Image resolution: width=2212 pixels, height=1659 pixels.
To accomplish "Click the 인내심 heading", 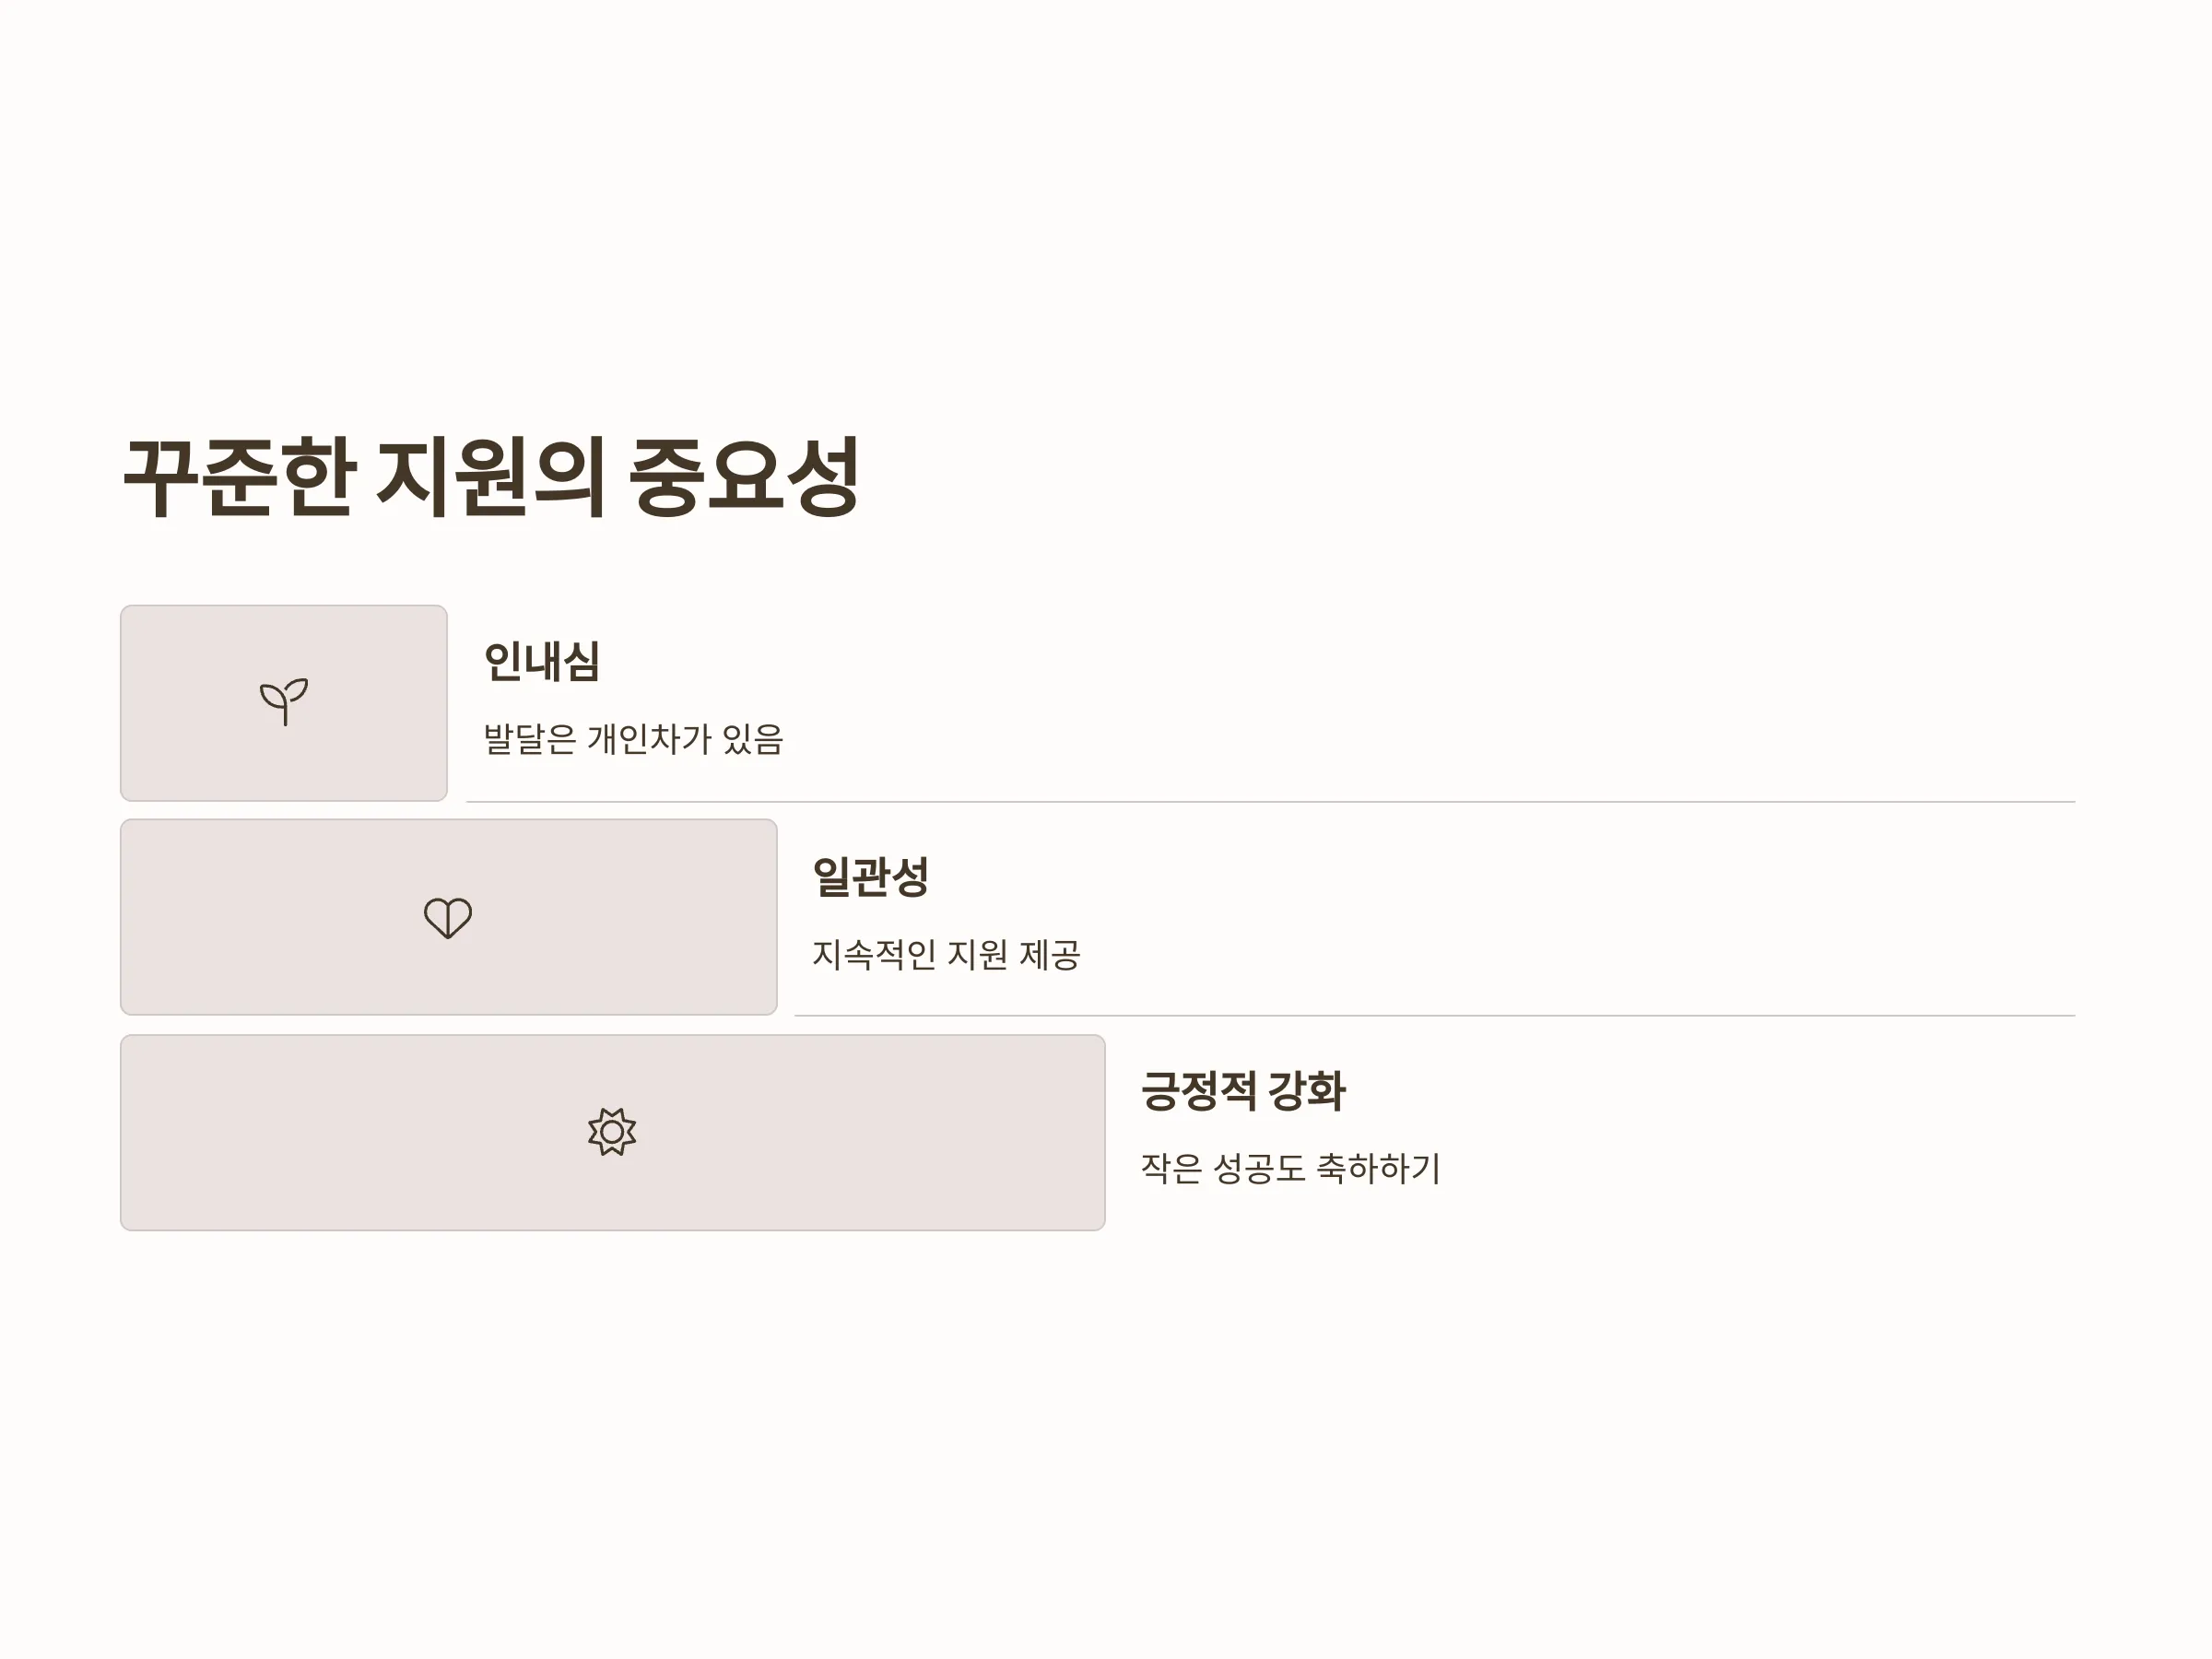I will [541, 661].
